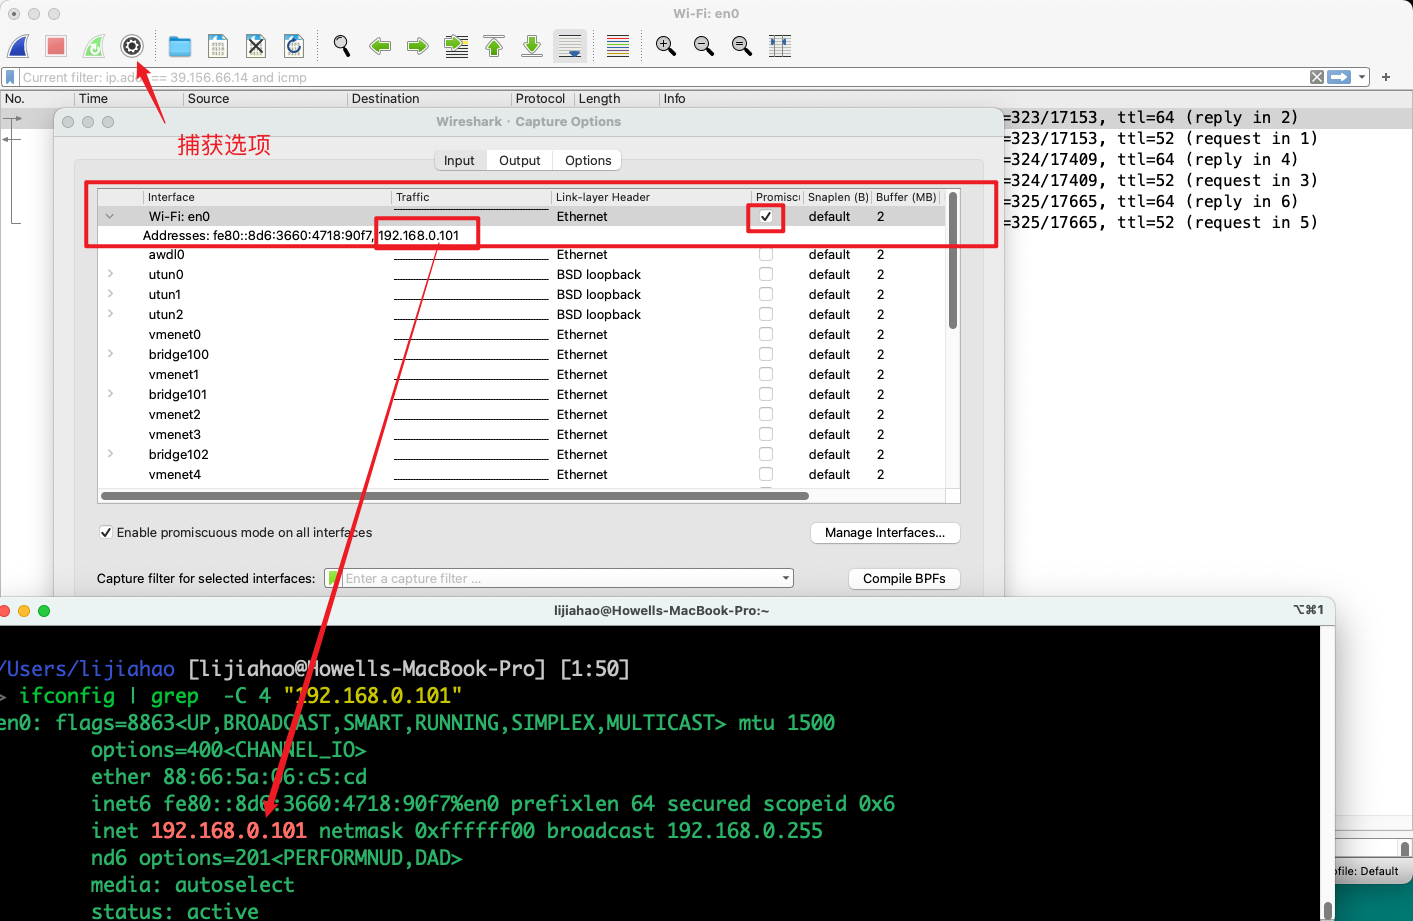This screenshot has width=1413, height=921.
Task: Focus the display filter field
Action: pos(664,77)
